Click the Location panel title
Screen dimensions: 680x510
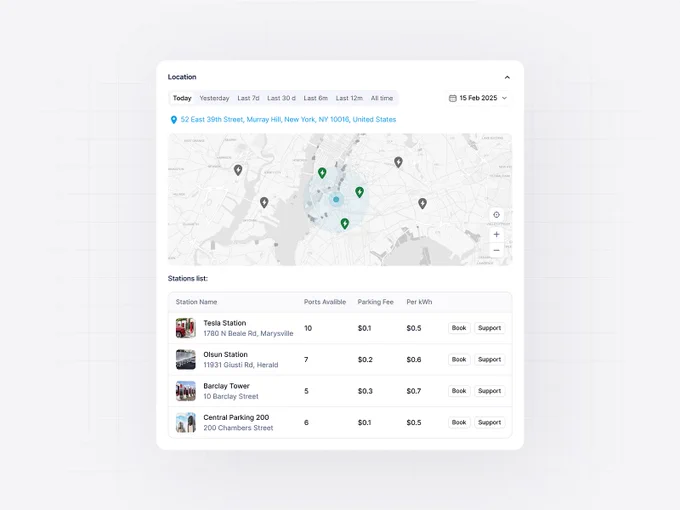click(x=182, y=77)
